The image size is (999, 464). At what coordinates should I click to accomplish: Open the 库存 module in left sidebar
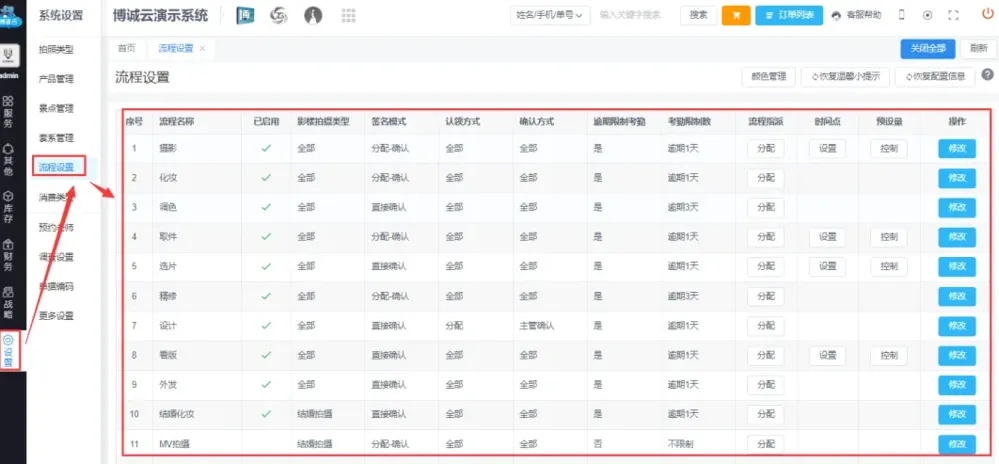coord(10,205)
